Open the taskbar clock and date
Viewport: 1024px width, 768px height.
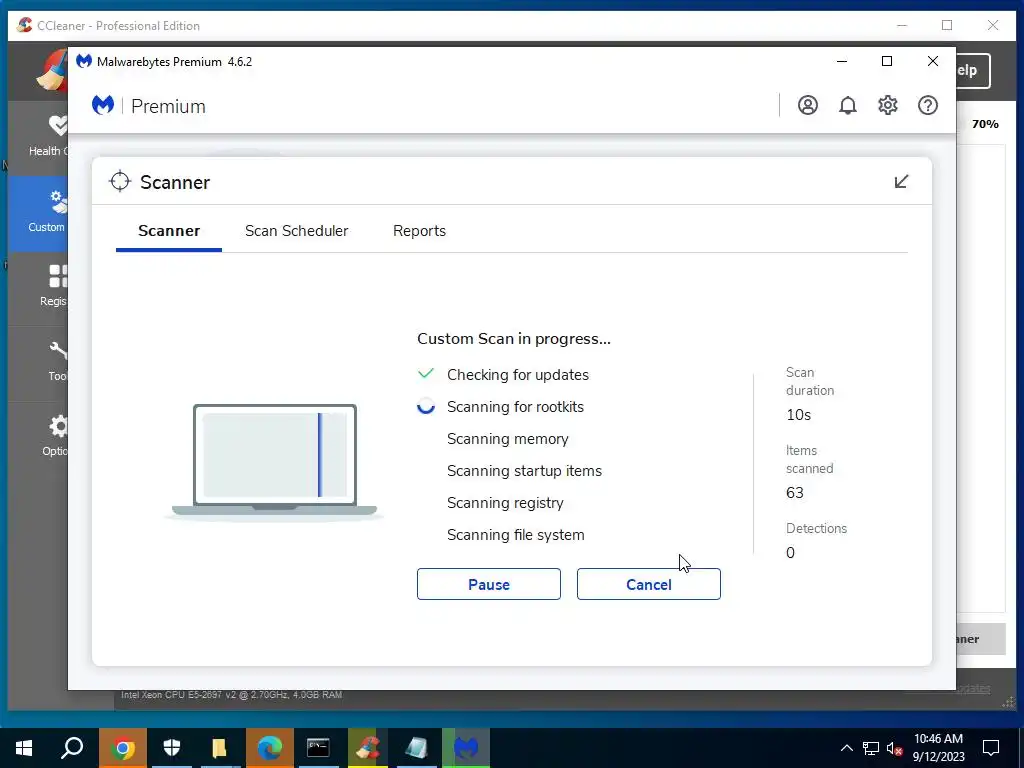(x=938, y=748)
